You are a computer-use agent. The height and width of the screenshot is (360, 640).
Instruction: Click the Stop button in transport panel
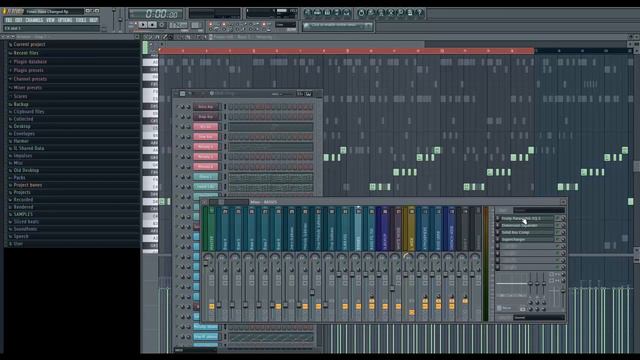[x=152, y=25]
